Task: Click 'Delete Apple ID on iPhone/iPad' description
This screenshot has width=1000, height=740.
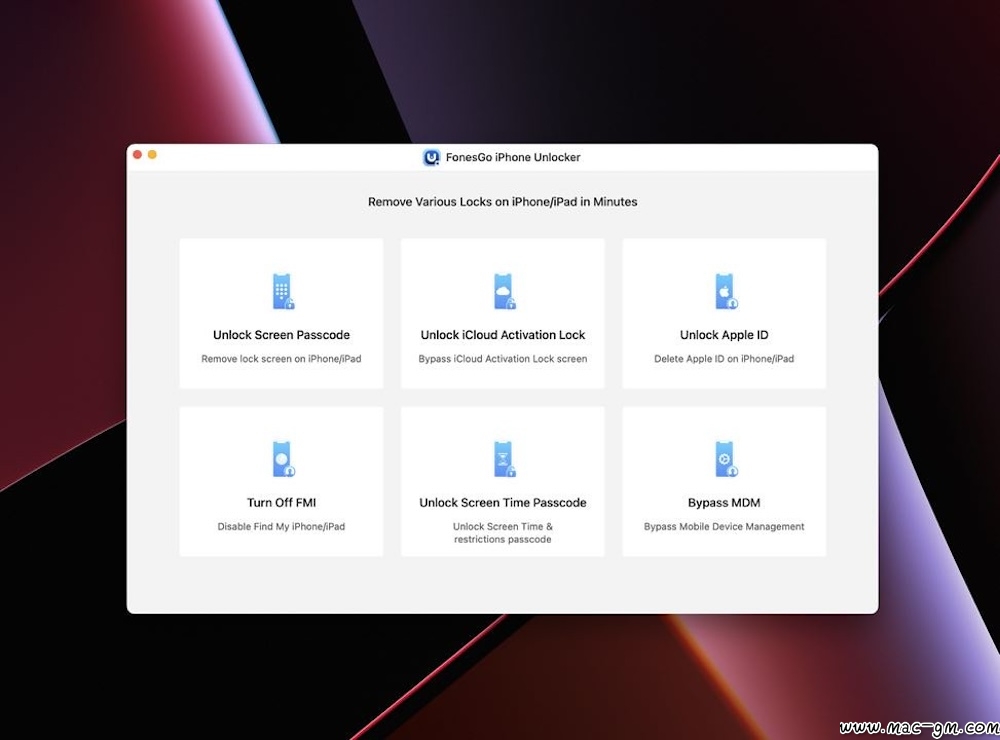Action: coord(724,359)
